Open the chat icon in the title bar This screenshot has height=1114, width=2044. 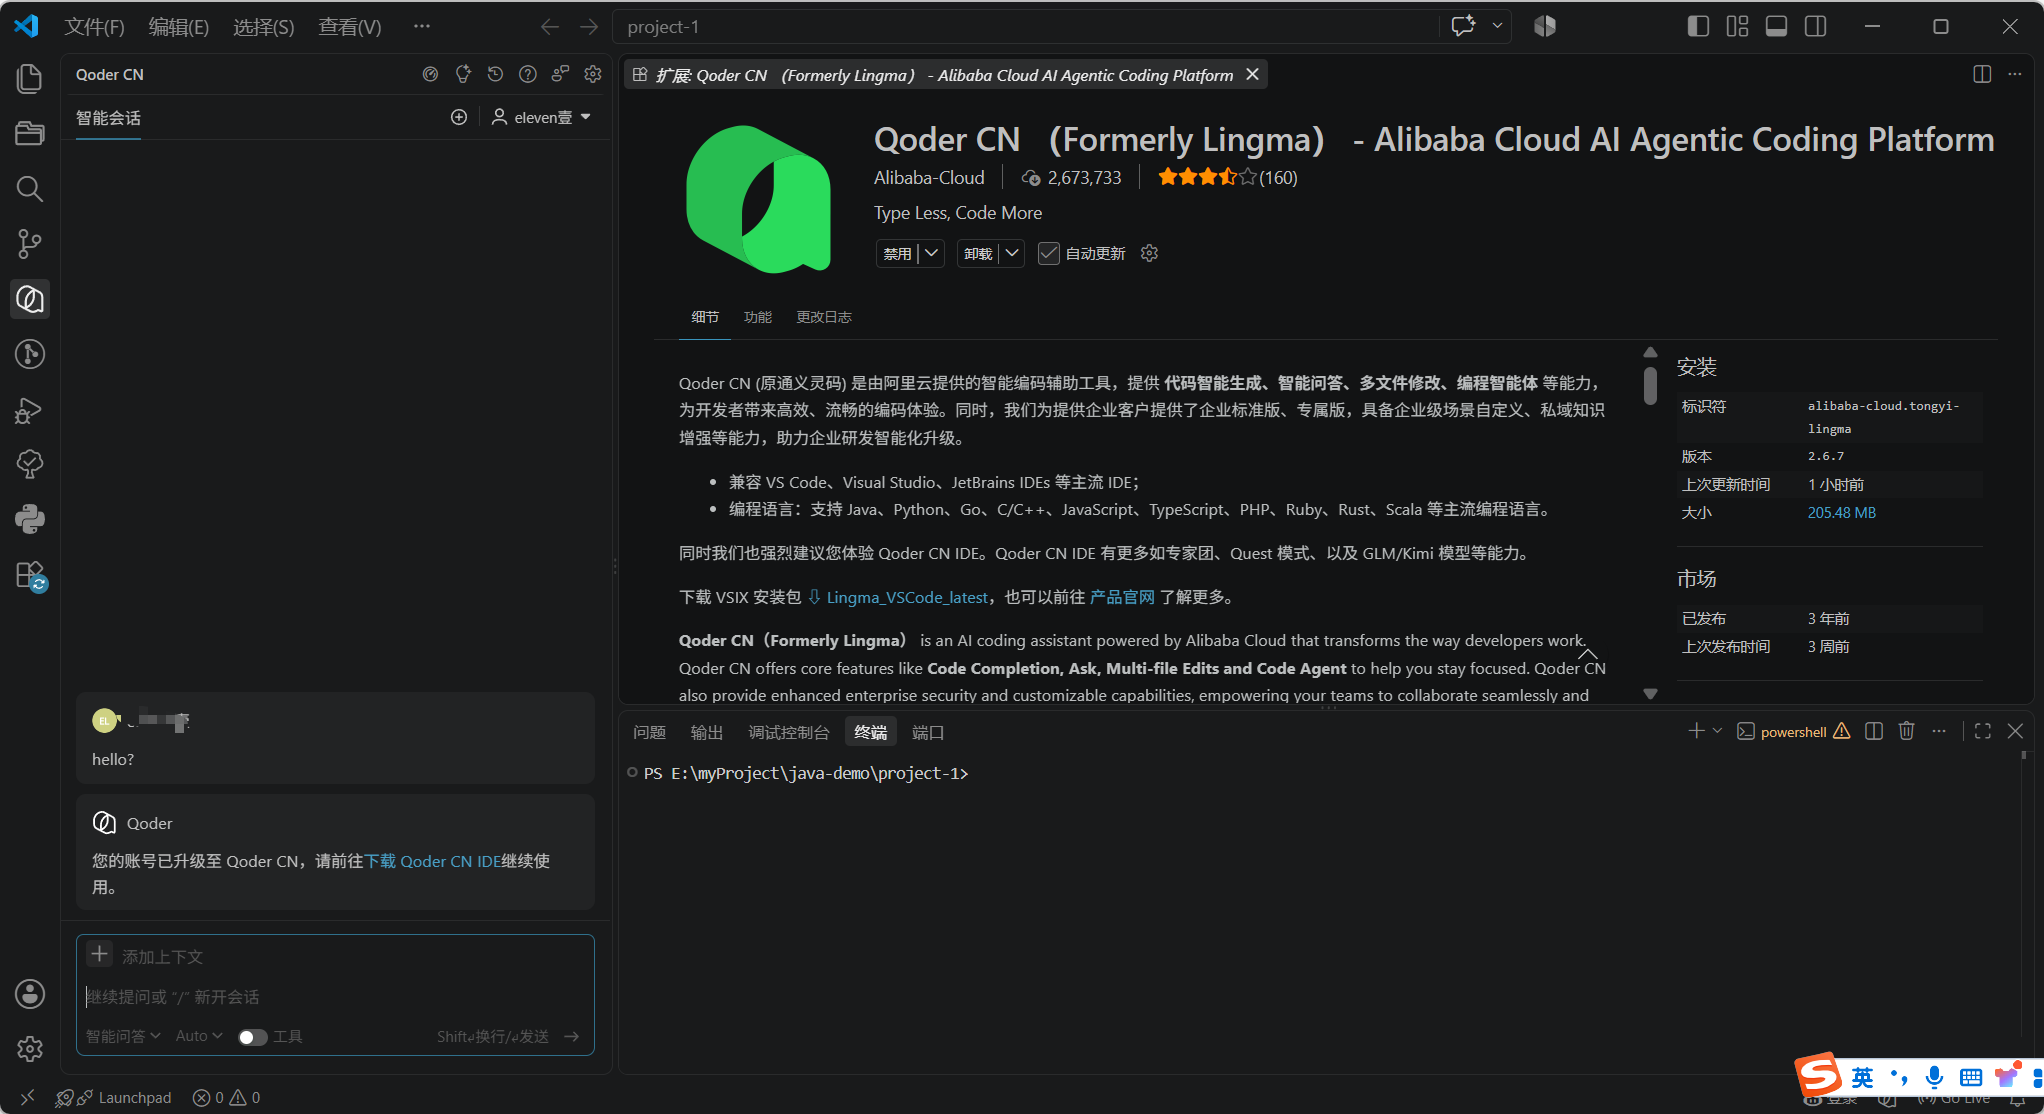[1464, 26]
